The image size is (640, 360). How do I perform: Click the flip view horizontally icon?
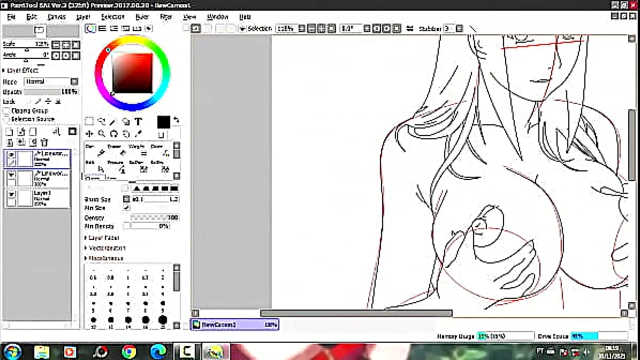410,29
